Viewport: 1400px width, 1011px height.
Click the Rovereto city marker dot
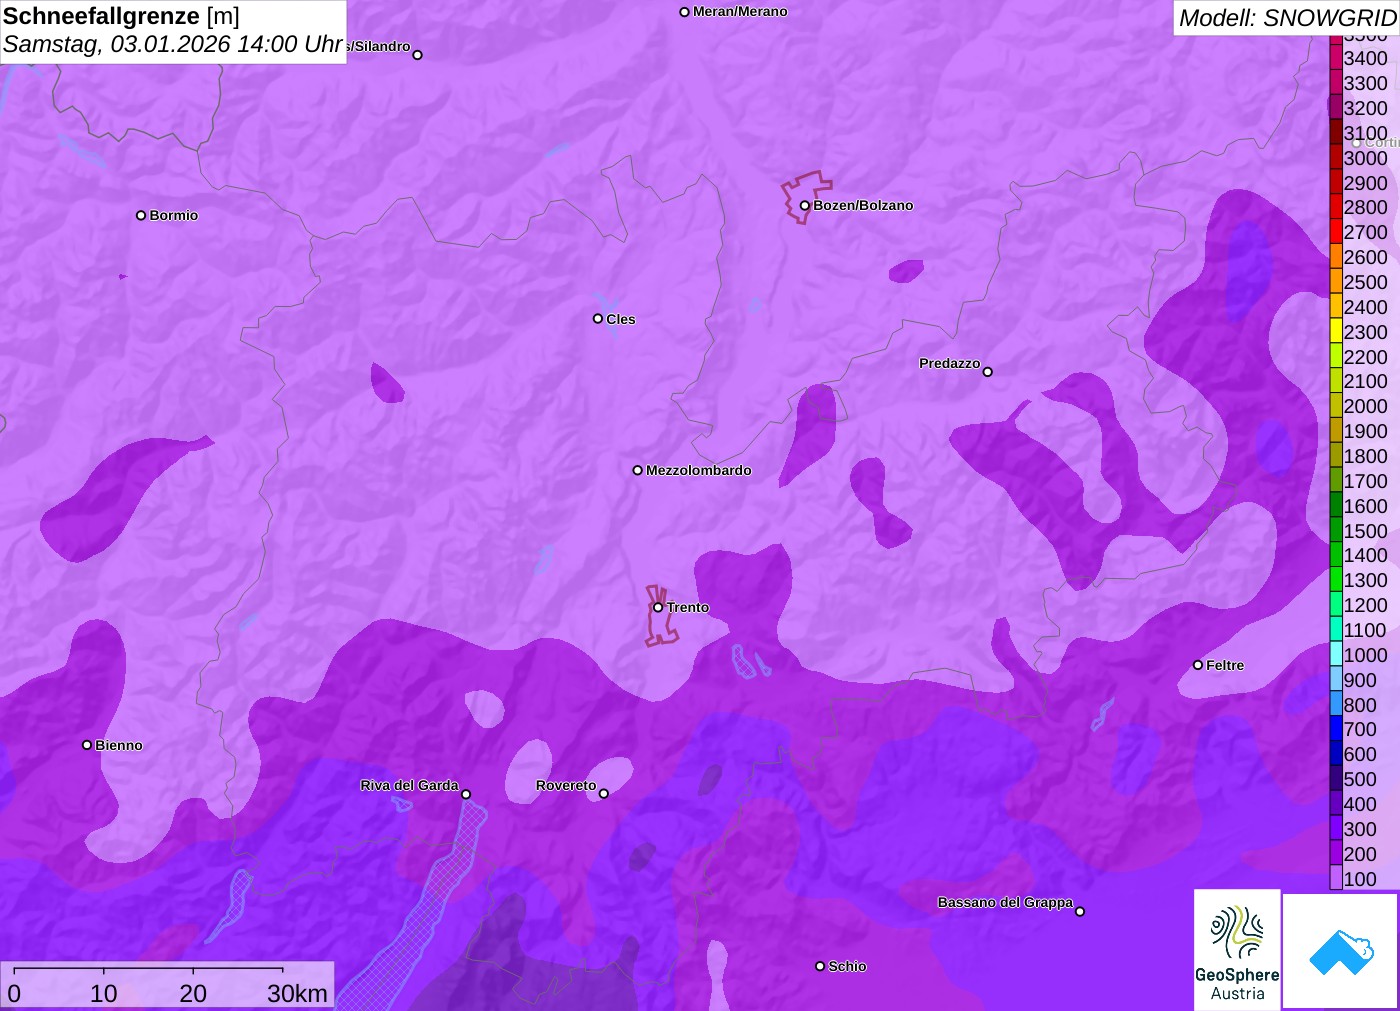tap(604, 794)
